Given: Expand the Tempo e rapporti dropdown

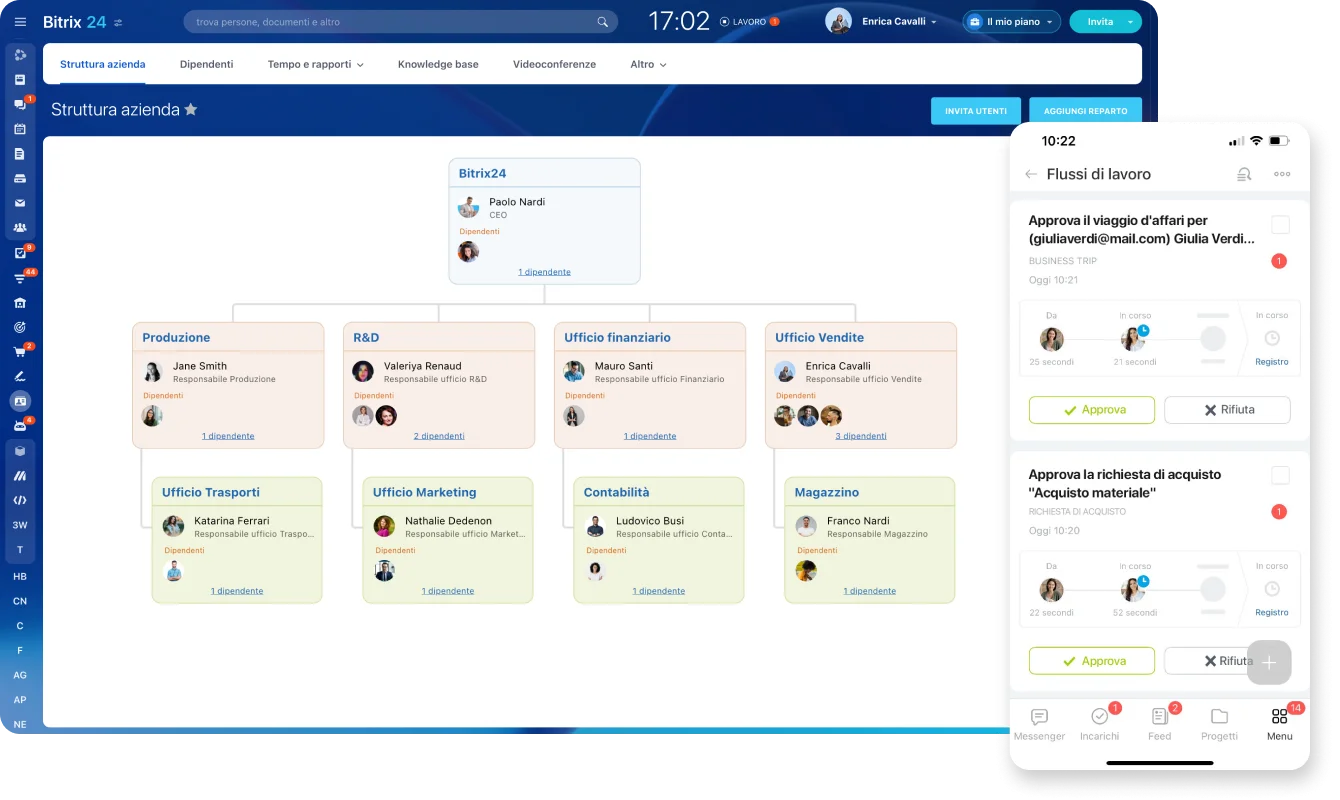Looking at the screenshot, I should tap(315, 64).
